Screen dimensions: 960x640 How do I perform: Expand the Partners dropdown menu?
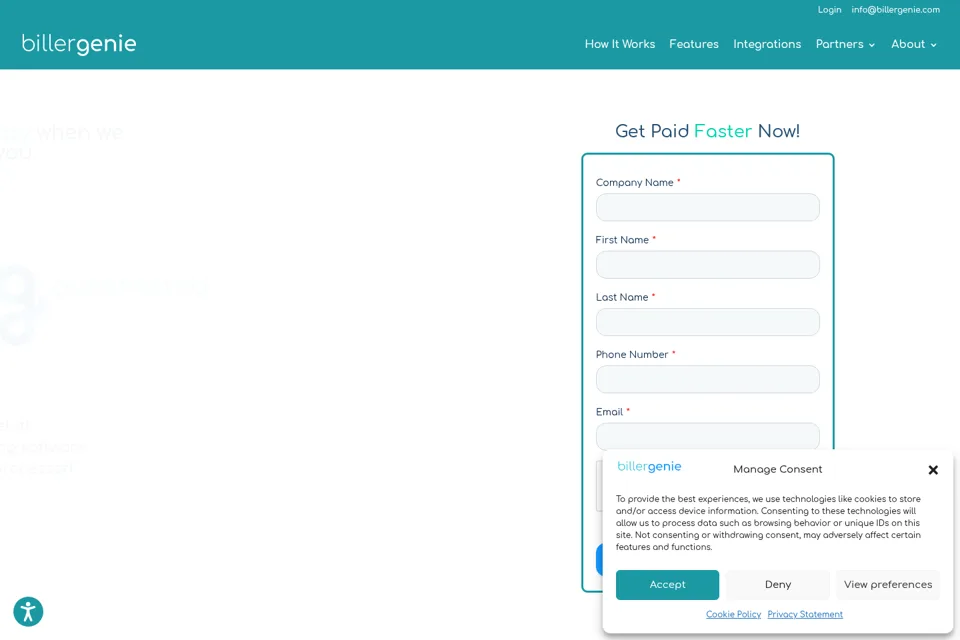coord(845,44)
